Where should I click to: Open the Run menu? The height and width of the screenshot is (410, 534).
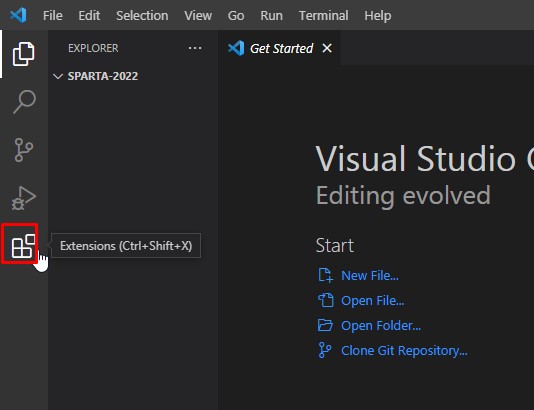coord(271,16)
